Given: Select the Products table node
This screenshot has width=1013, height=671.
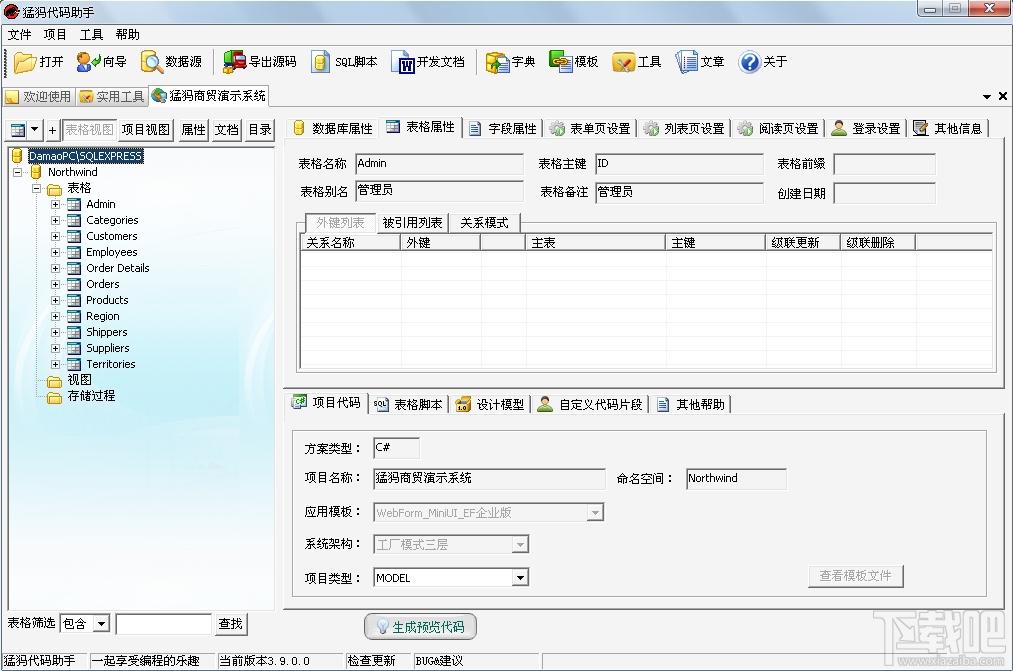Looking at the screenshot, I should (107, 300).
